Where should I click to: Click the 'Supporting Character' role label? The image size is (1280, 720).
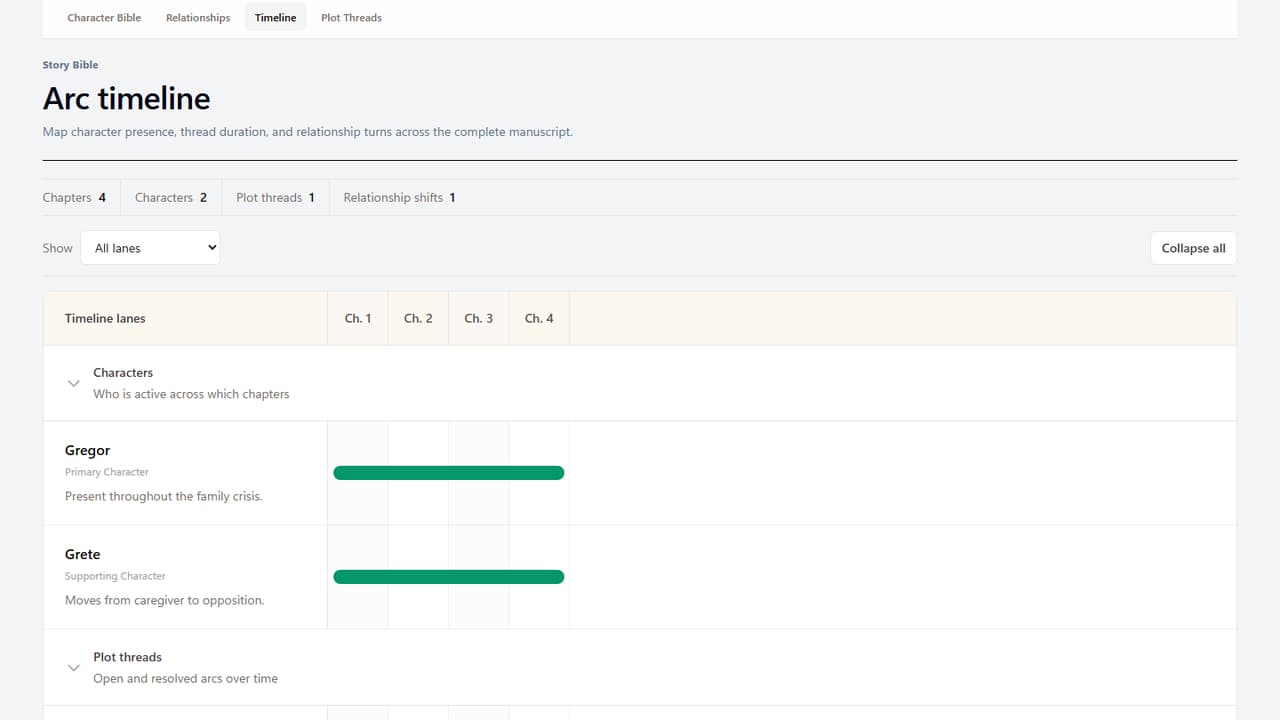[115, 576]
